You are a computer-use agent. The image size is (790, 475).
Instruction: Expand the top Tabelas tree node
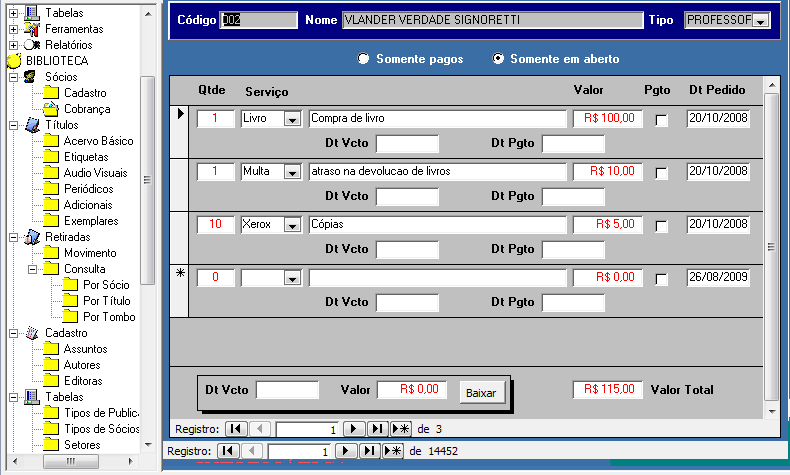[14, 13]
